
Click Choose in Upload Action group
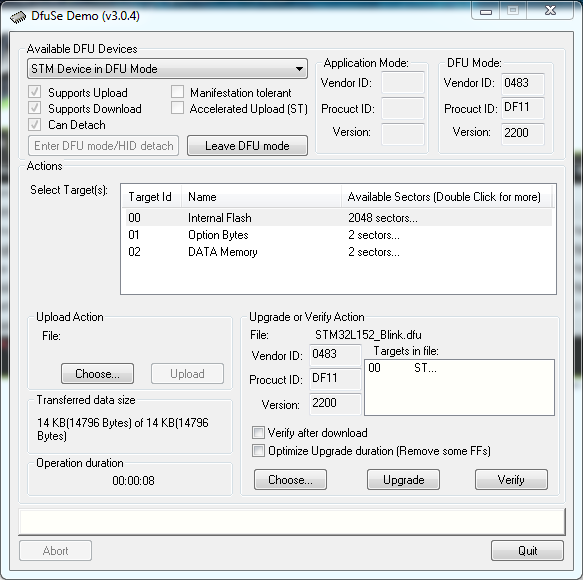click(x=97, y=373)
